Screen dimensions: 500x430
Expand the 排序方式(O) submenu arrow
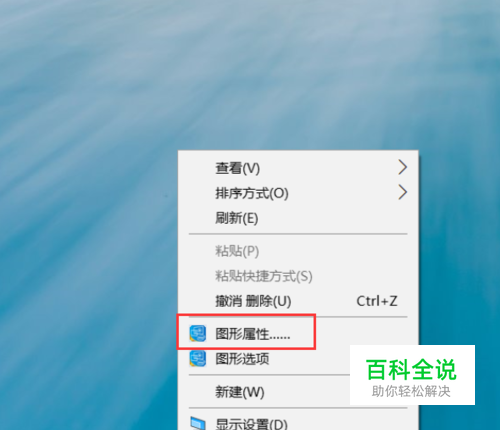pos(403,192)
